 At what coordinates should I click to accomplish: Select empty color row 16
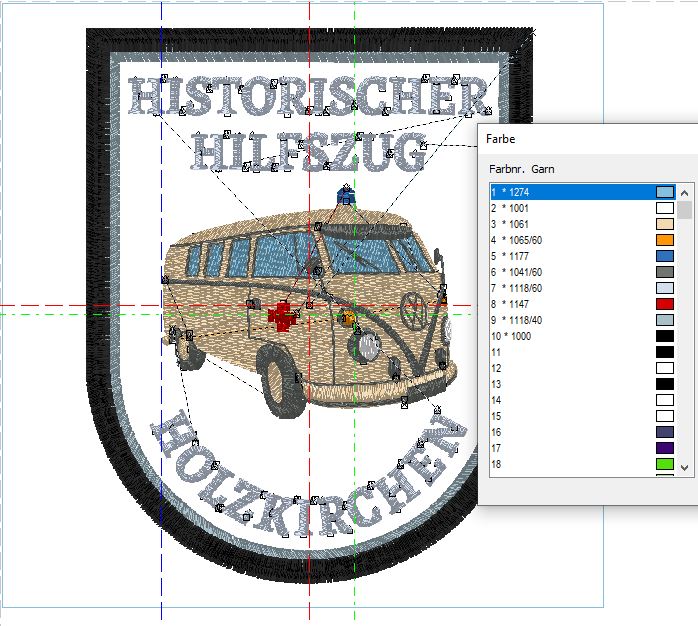click(583, 432)
